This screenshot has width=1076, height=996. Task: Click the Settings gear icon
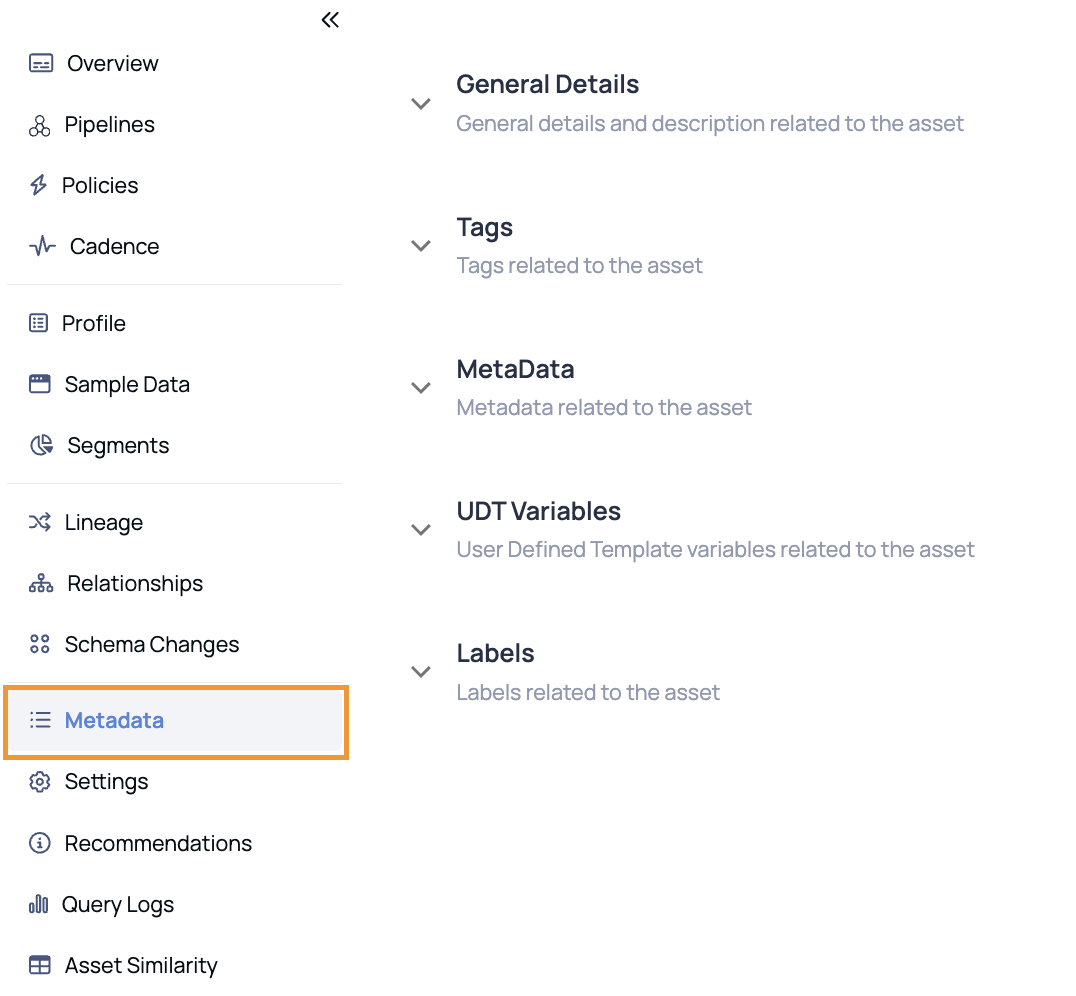point(40,782)
